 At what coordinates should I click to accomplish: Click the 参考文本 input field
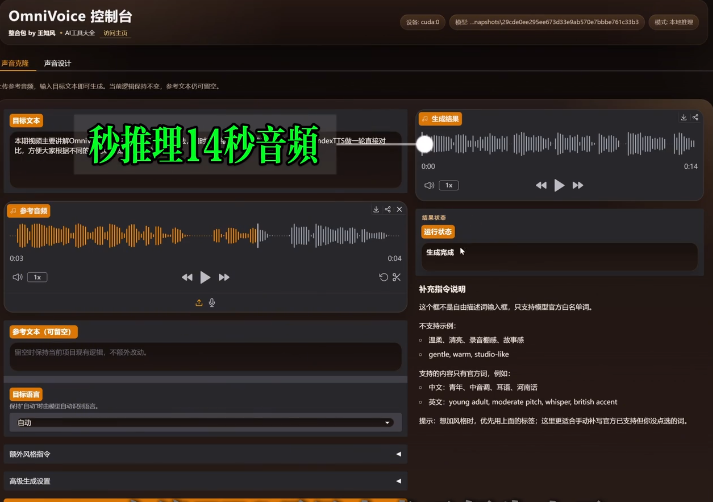[206, 356]
